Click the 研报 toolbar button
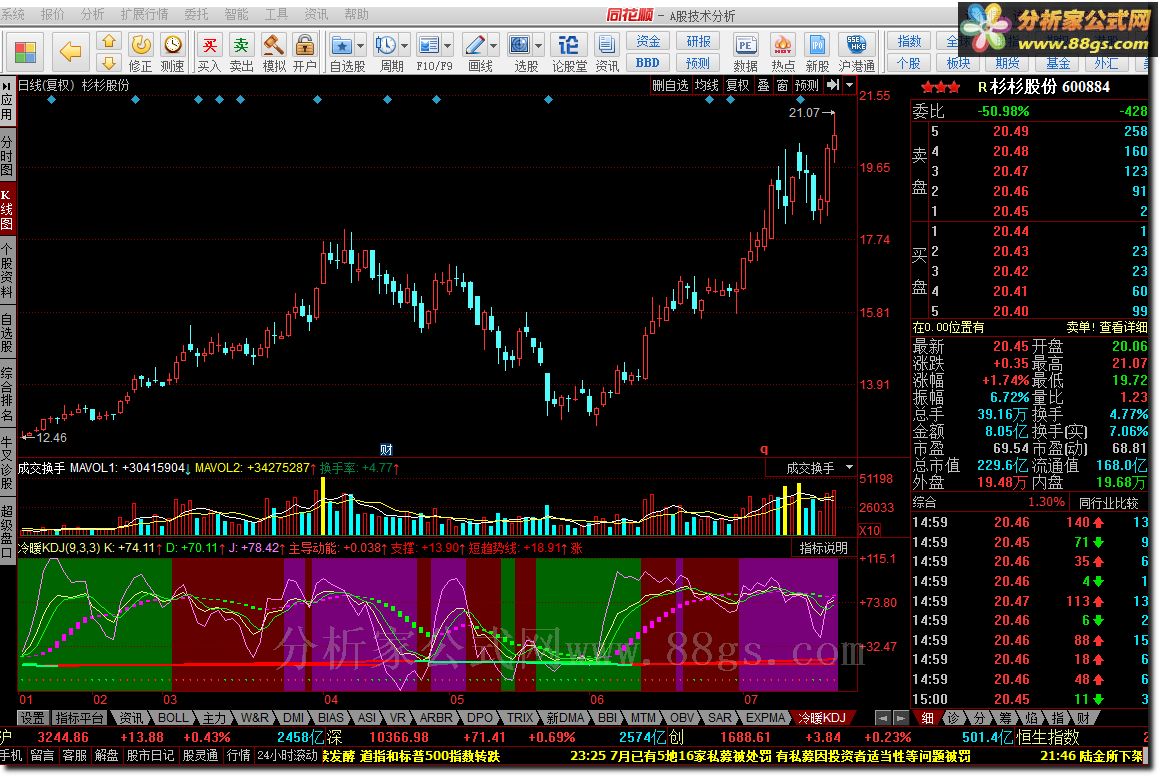 pyautogui.click(x=698, y=41)
